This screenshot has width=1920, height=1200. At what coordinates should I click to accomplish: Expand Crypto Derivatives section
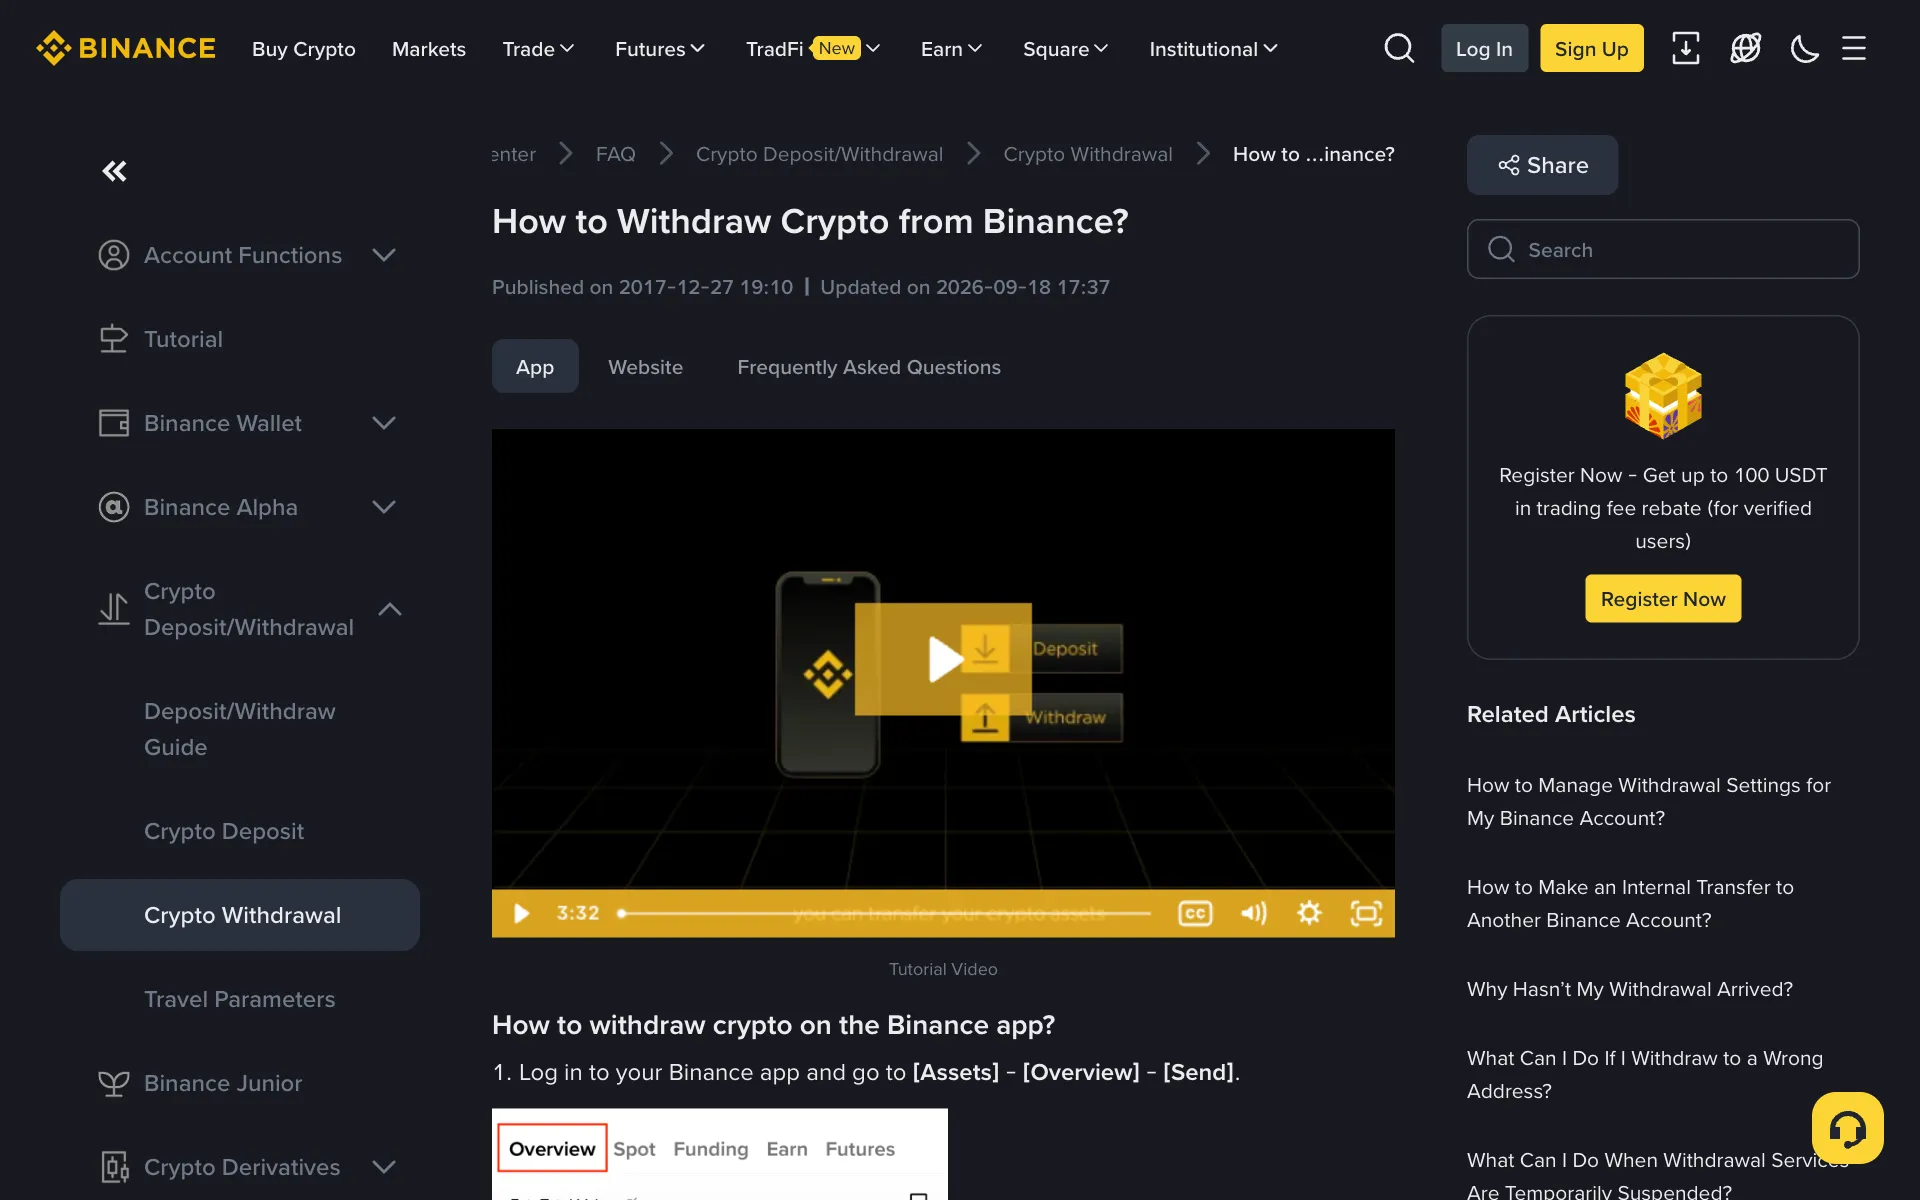coord(384,1167)
